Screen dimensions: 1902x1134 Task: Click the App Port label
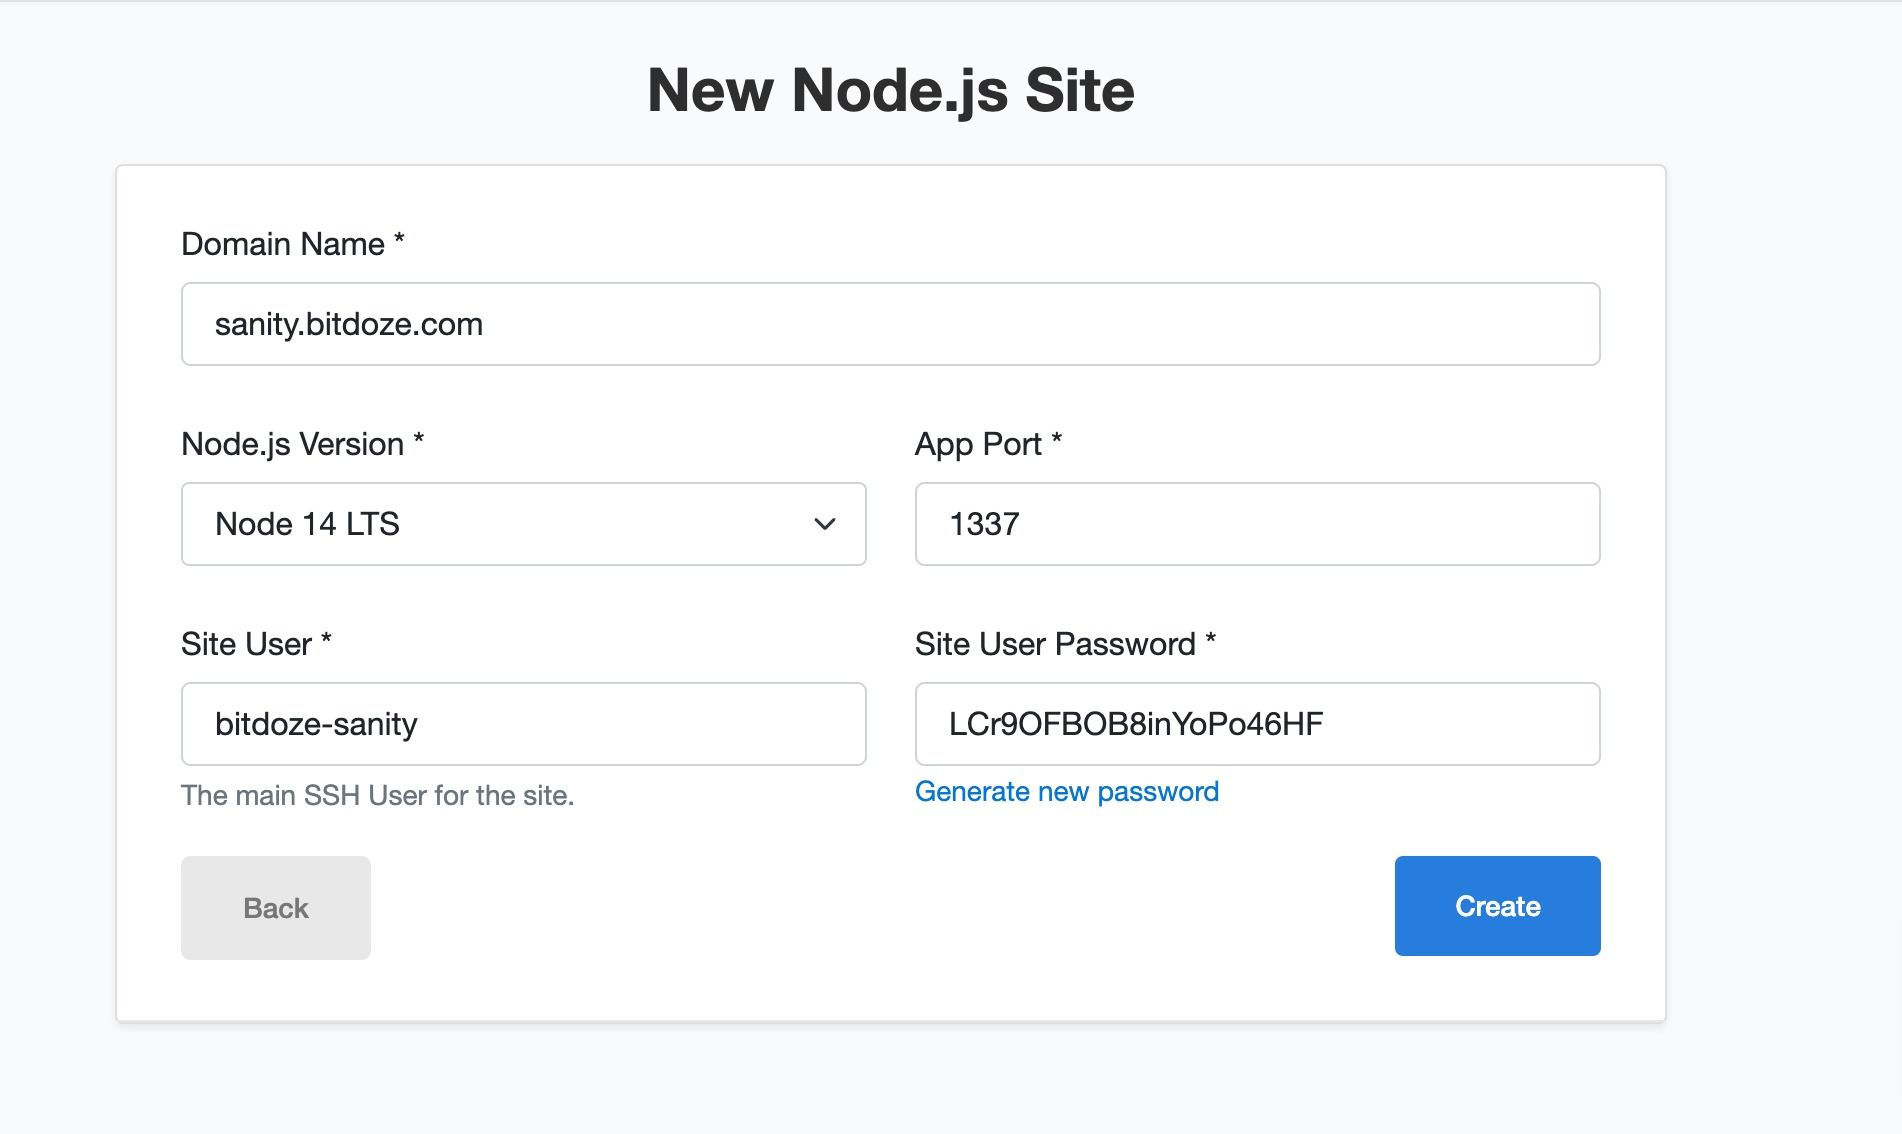tap(988, 444)
